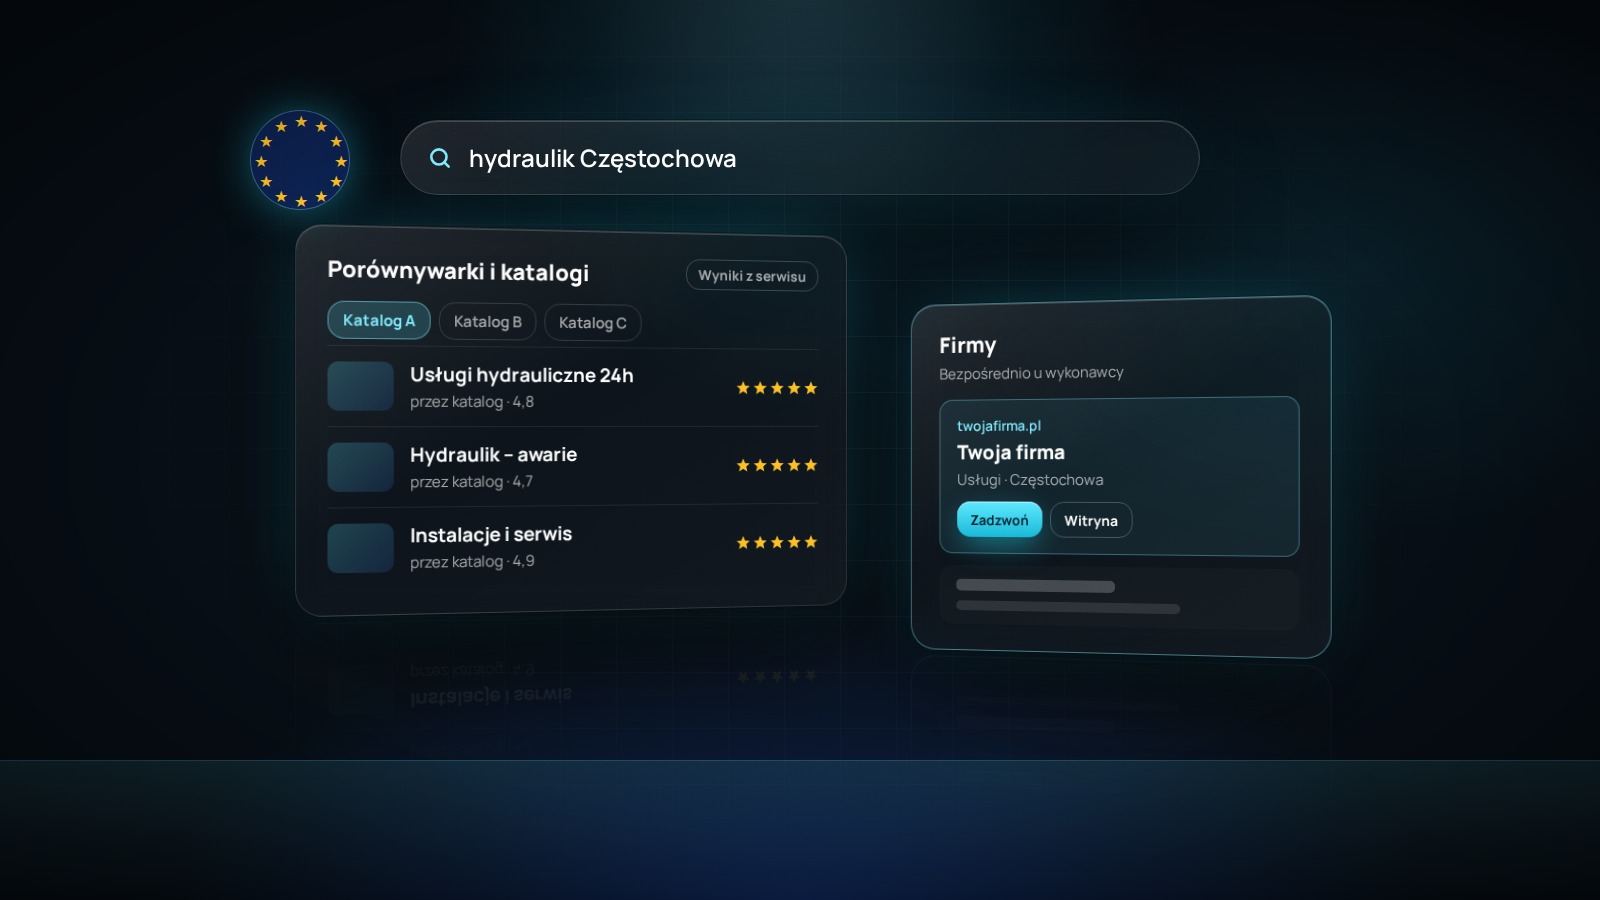
Task: Open the Hydraulik – awarie listing
Action: 573,467
